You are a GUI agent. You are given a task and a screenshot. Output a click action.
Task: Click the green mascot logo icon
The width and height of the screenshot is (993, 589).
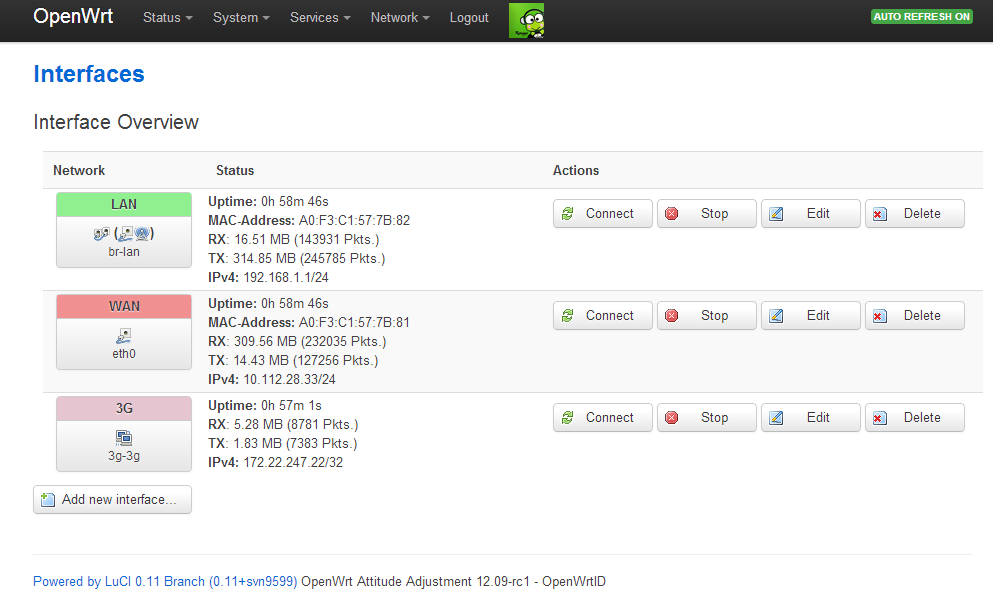coord(526,20)
